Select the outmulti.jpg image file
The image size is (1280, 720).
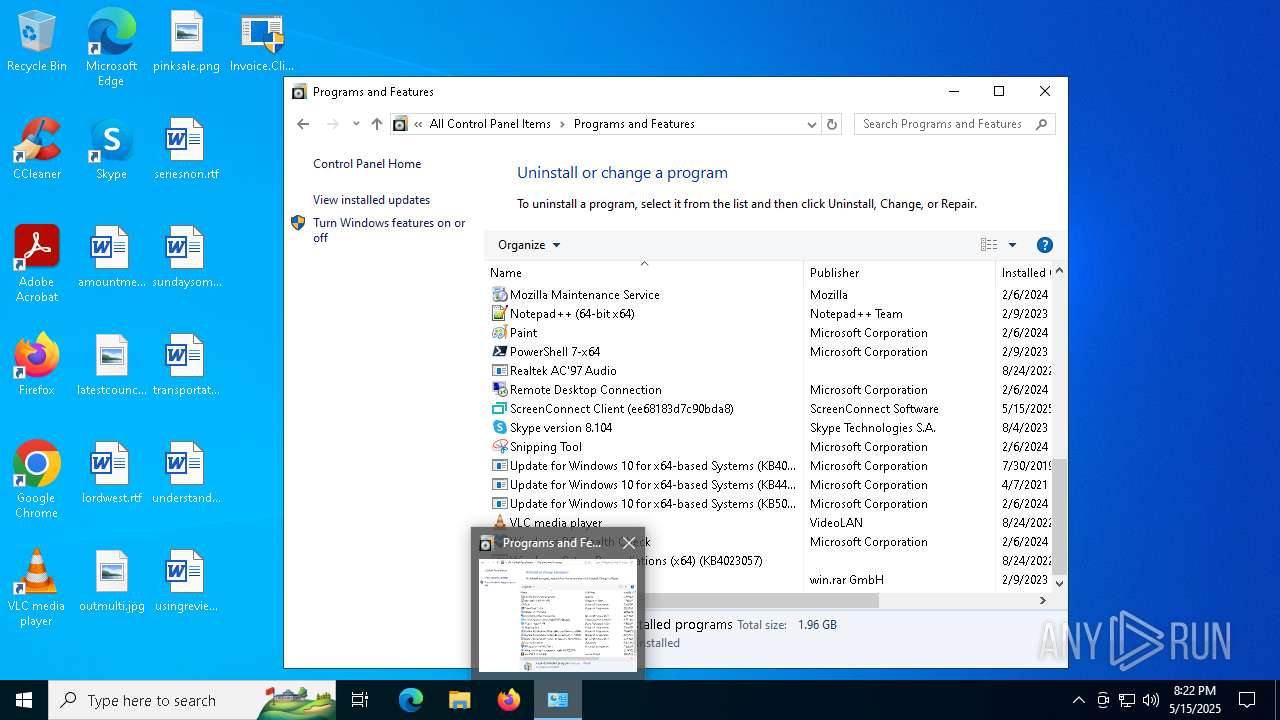[111, 582]
